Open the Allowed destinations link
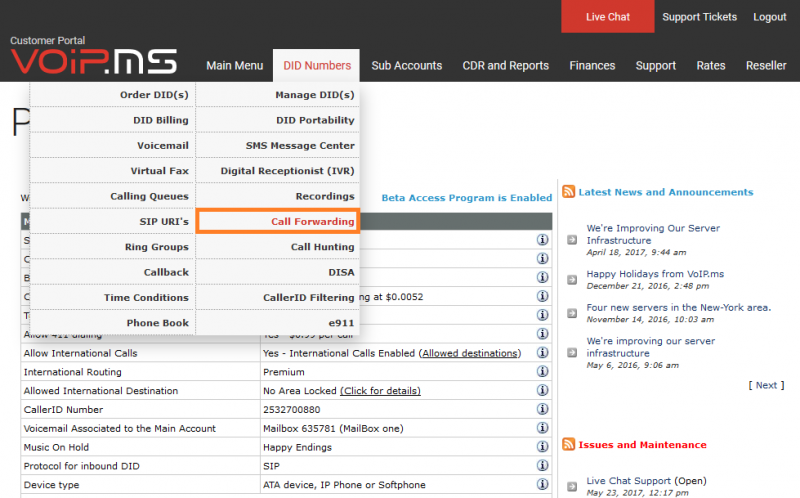Image resolution: width=800 pixels, height=498 pixels. point(469,353)
